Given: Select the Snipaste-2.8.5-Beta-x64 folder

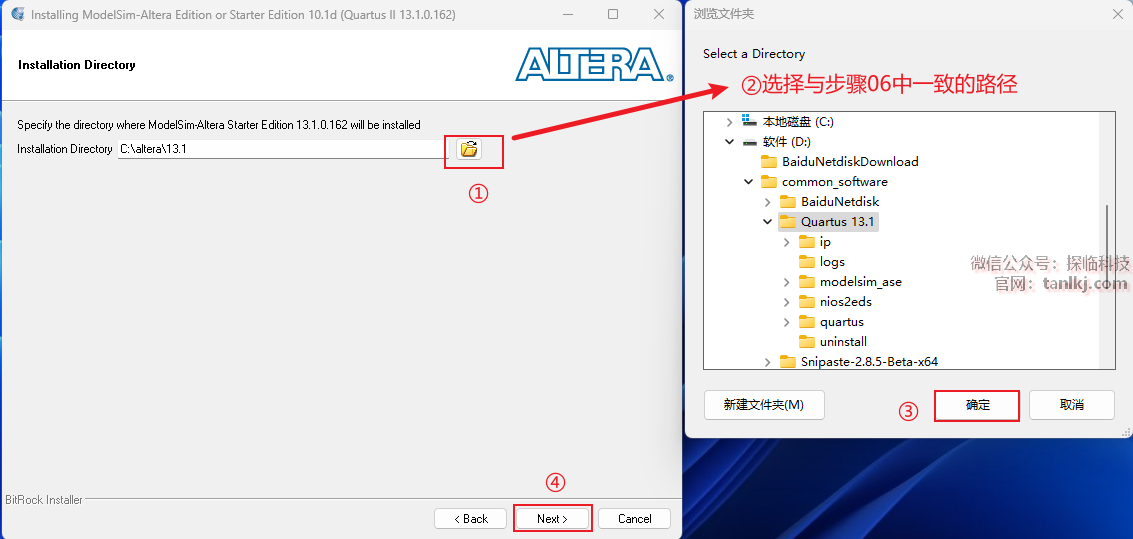Looking at the screenshot, I should coord(869,361).
